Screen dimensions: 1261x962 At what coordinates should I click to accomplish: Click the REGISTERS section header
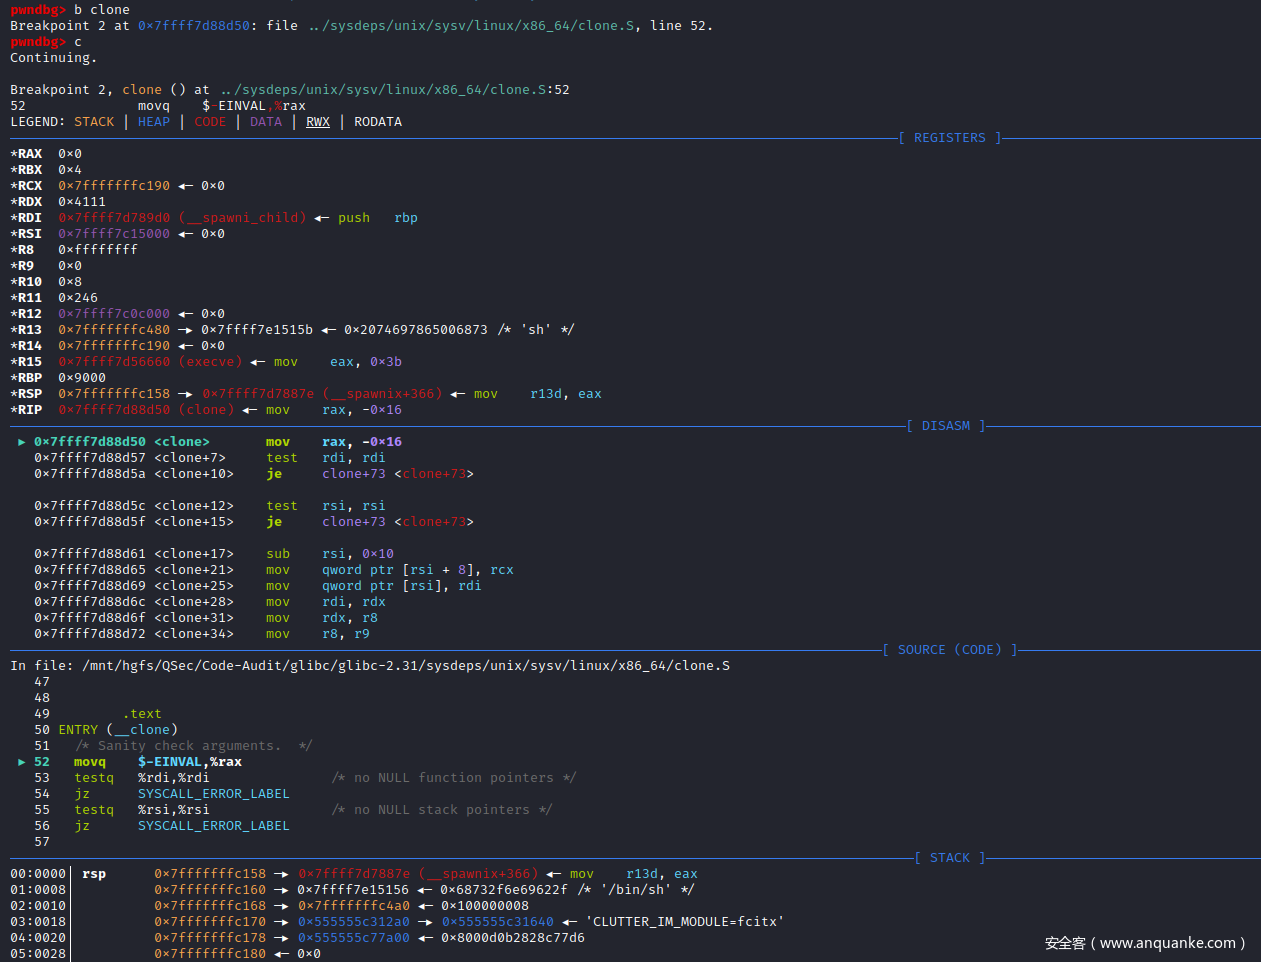click(949, 138)
